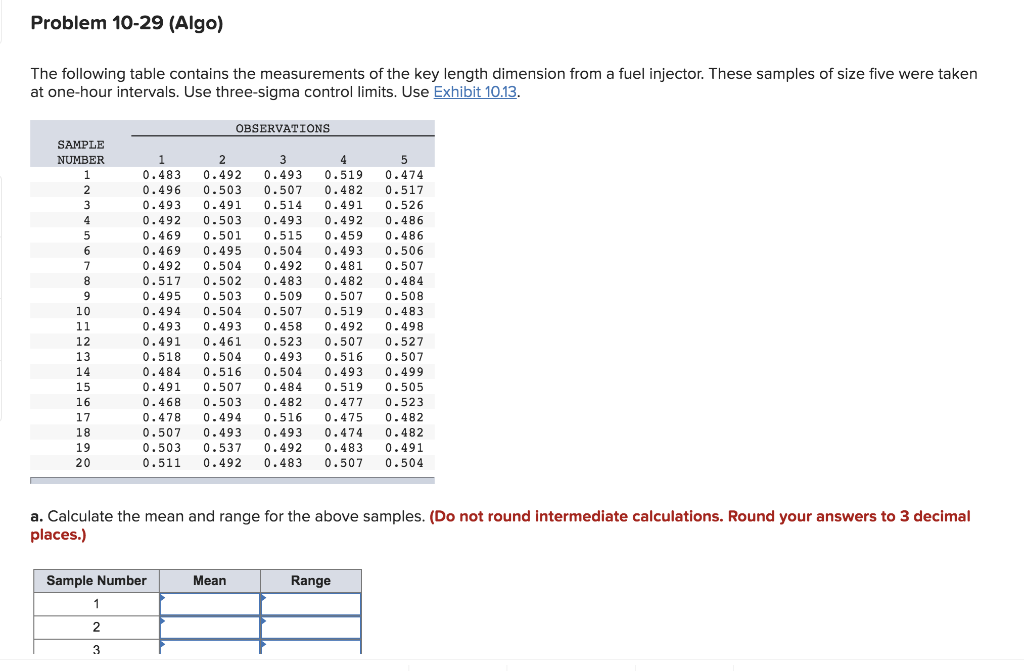Select observation column header 1
The width and height of the screenshot is (1024, 671).
click(162, 159)
